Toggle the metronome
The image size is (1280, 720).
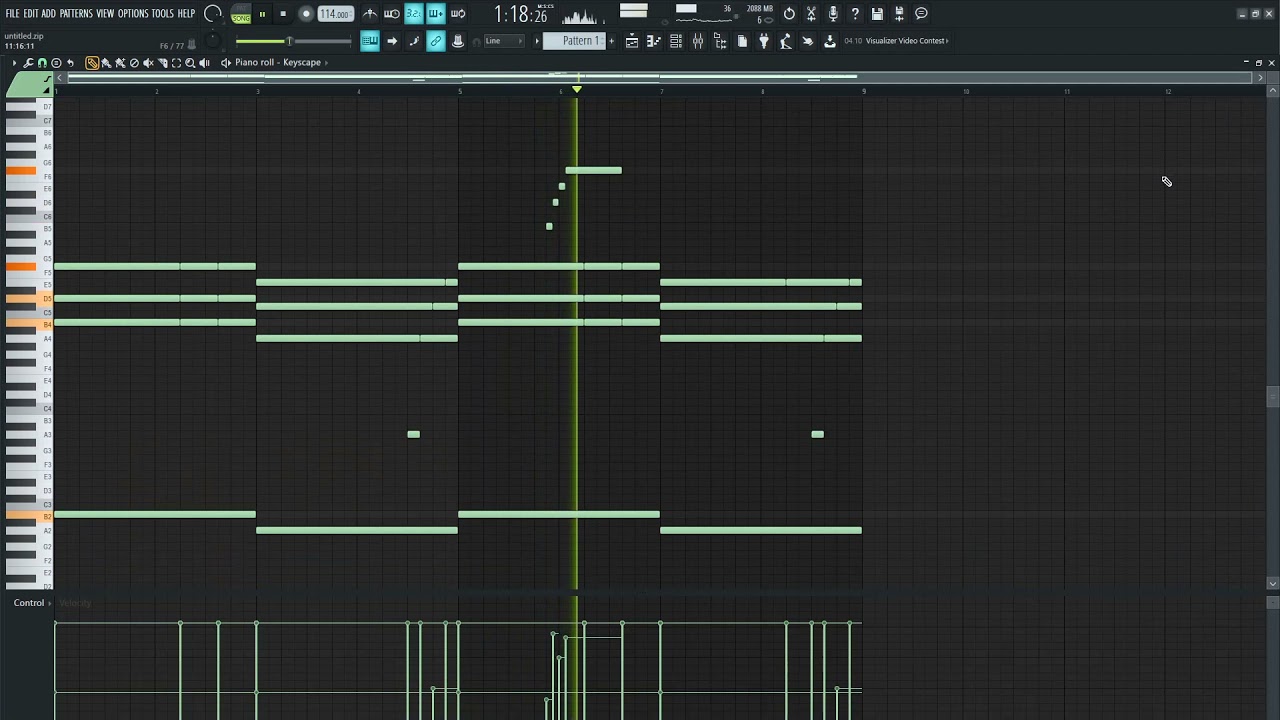tap(370, 14)
